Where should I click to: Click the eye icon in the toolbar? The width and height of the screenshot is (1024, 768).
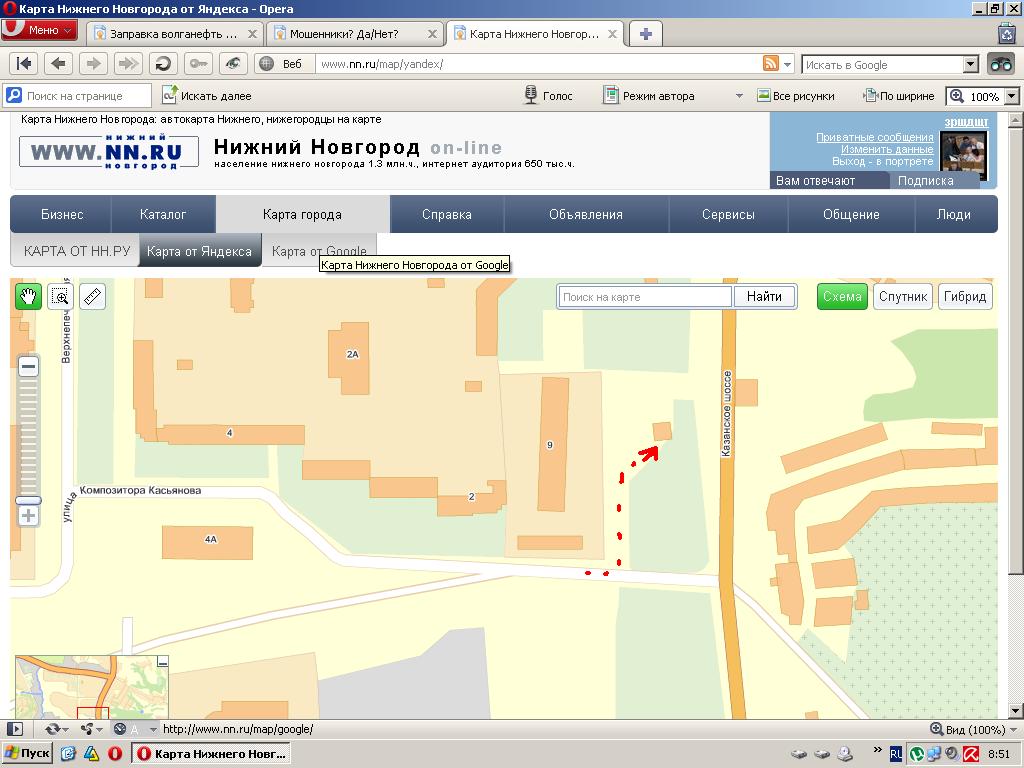click(x=232, y=63)
